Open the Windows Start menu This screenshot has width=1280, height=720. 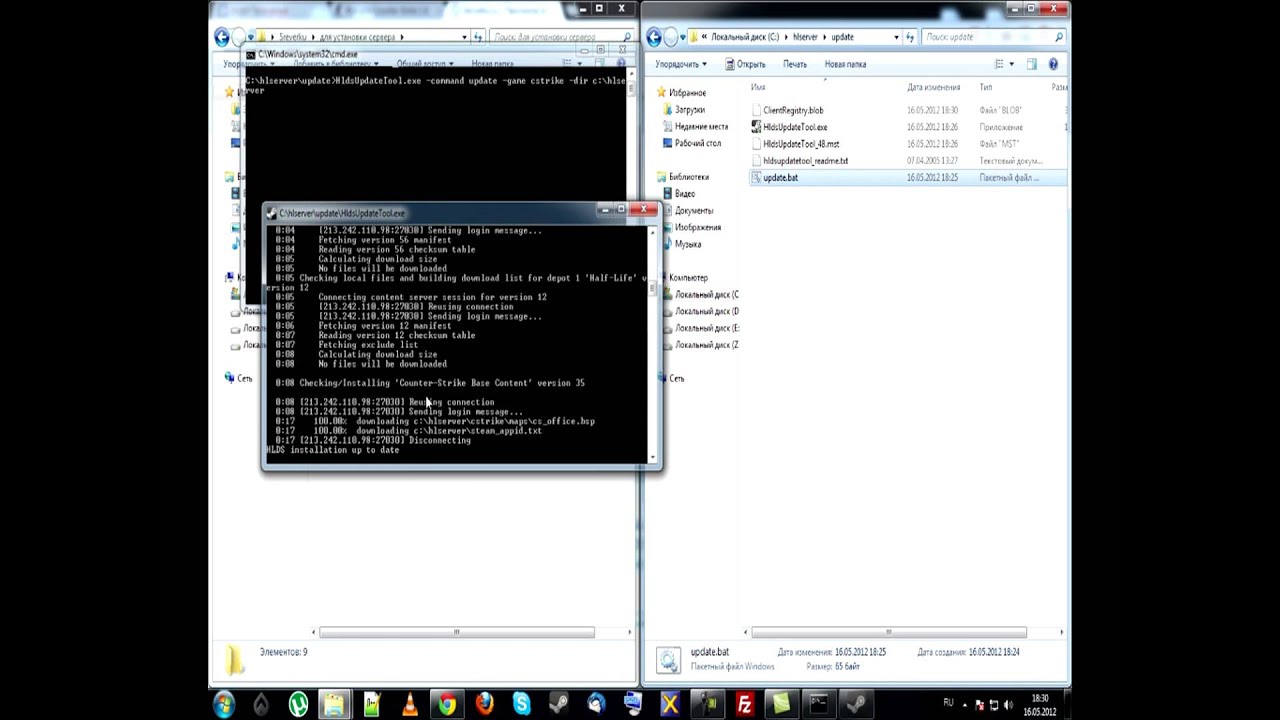click(x=224, y=704)
